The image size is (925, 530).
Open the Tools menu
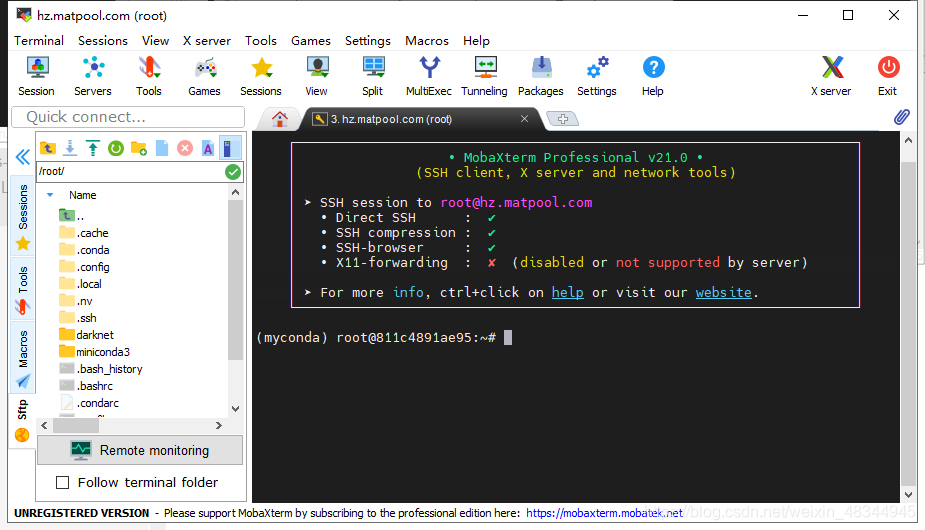click(261, 41)
